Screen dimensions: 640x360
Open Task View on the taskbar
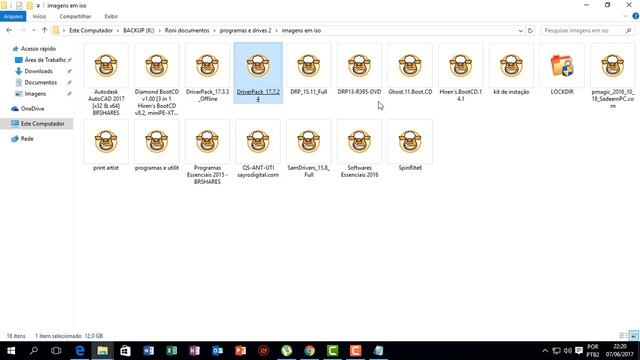(x=56, y=351)
